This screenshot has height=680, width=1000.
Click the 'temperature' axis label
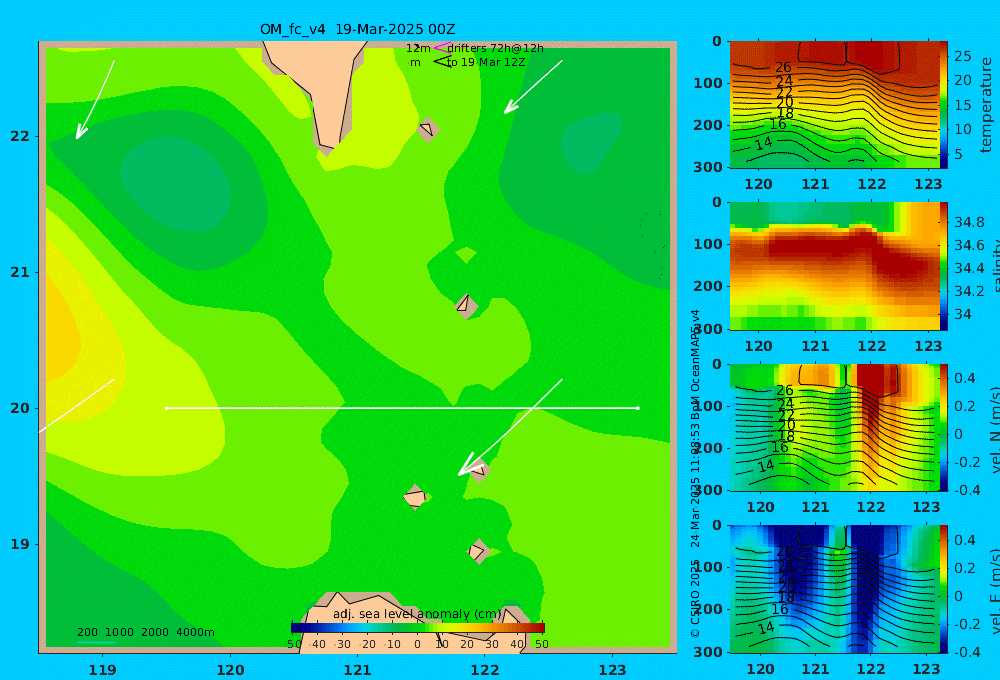pos(986,105)
